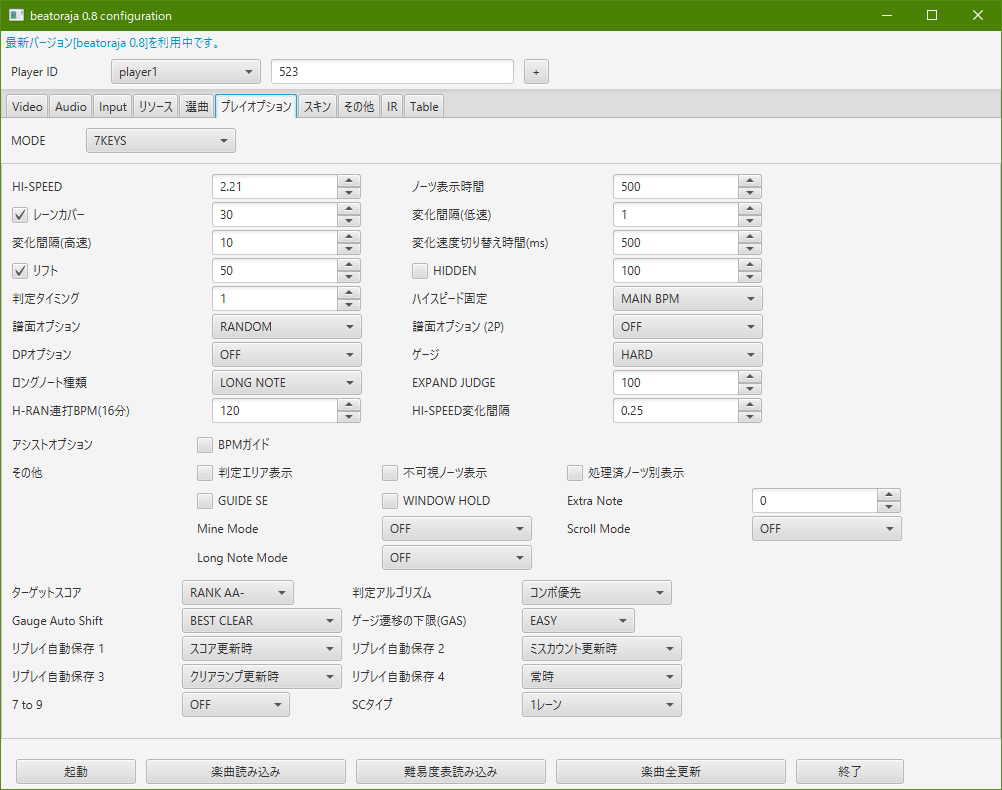Enable the GUIDE SE checkbox
The height and width of the screenshot is (790, 1002).
tap(205, 501)
